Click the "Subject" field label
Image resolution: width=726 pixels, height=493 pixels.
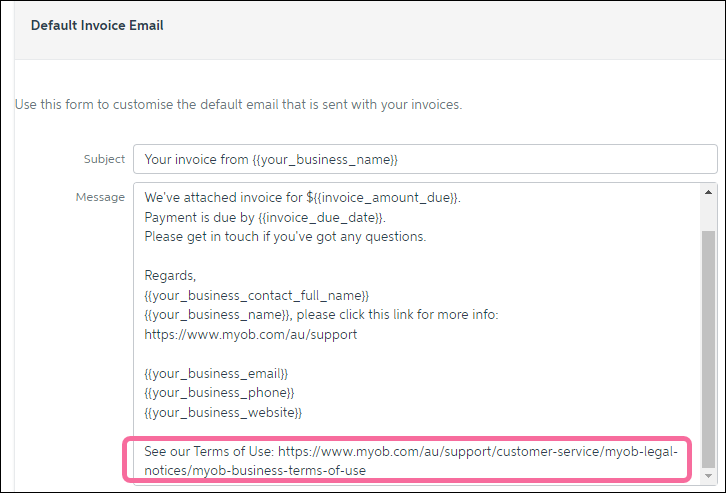point(104,159)
